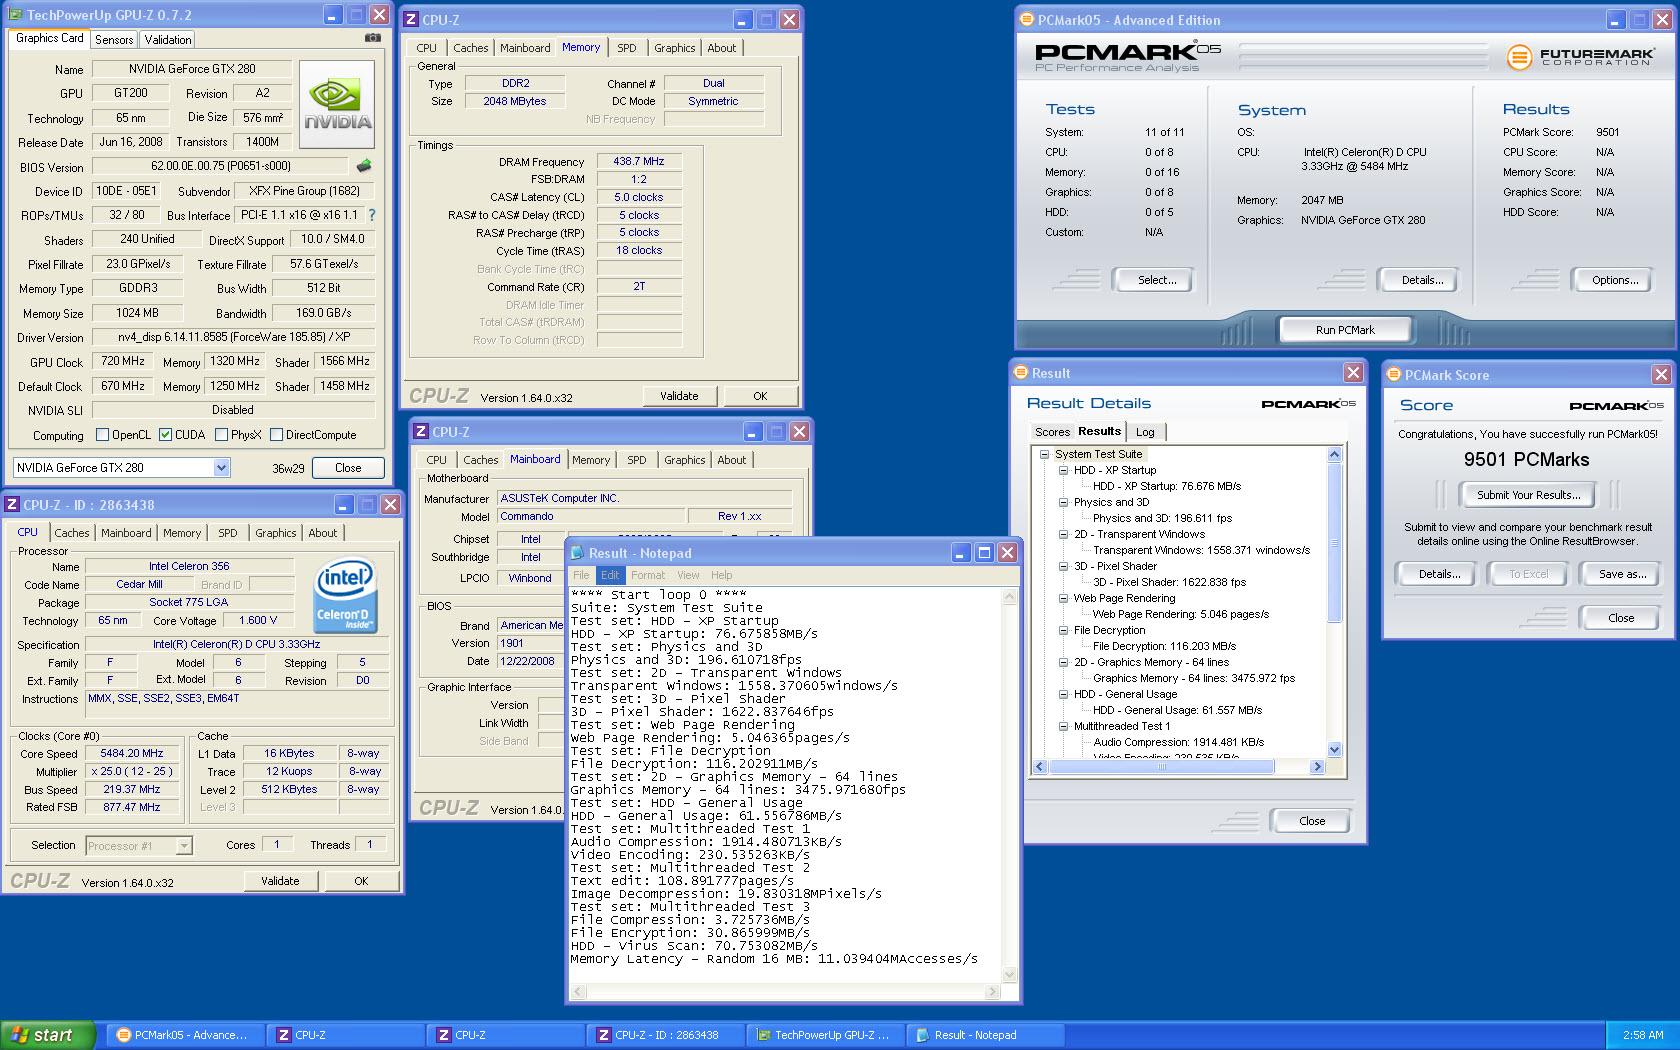Screen dimensions: 1680x1050
Task: Click the PCMark Score window title icon
Action: [1394, 375]
